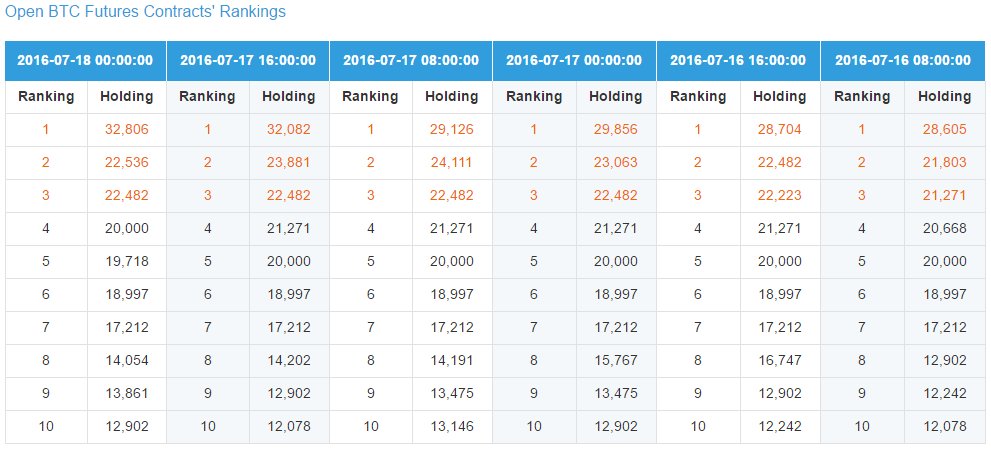Click 21,271 in the 2016-07-17 08:00:00 column

click(451, 229)
